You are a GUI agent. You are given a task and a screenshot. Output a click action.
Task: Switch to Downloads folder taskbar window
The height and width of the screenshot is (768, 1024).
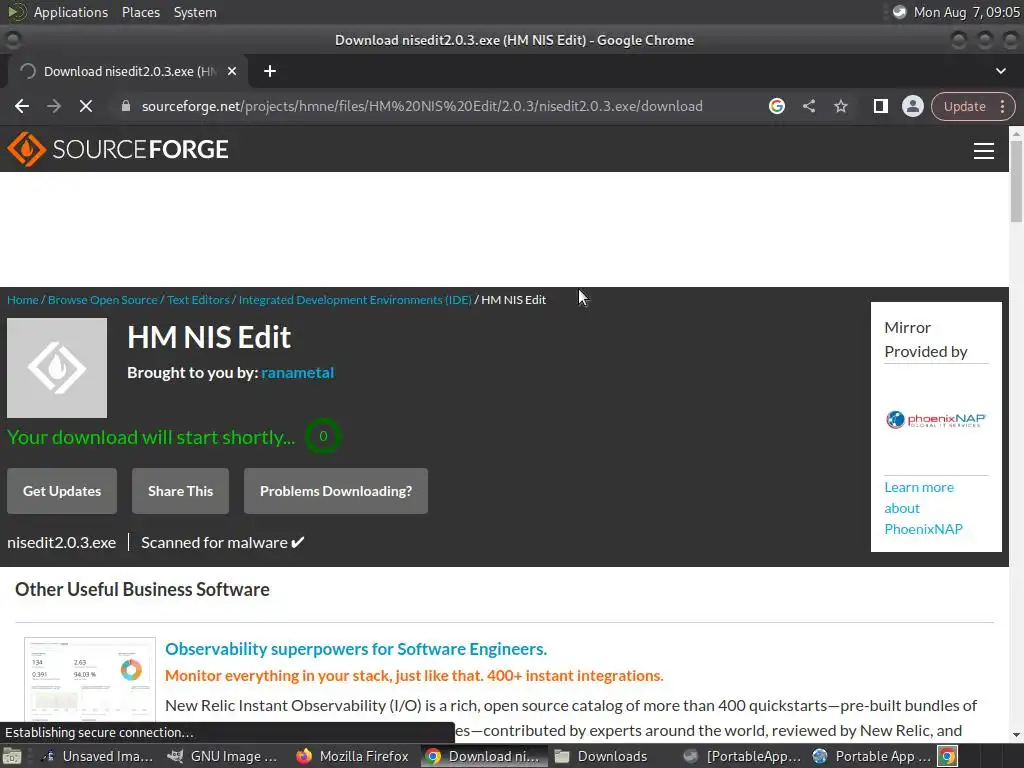tap(601, 756)
